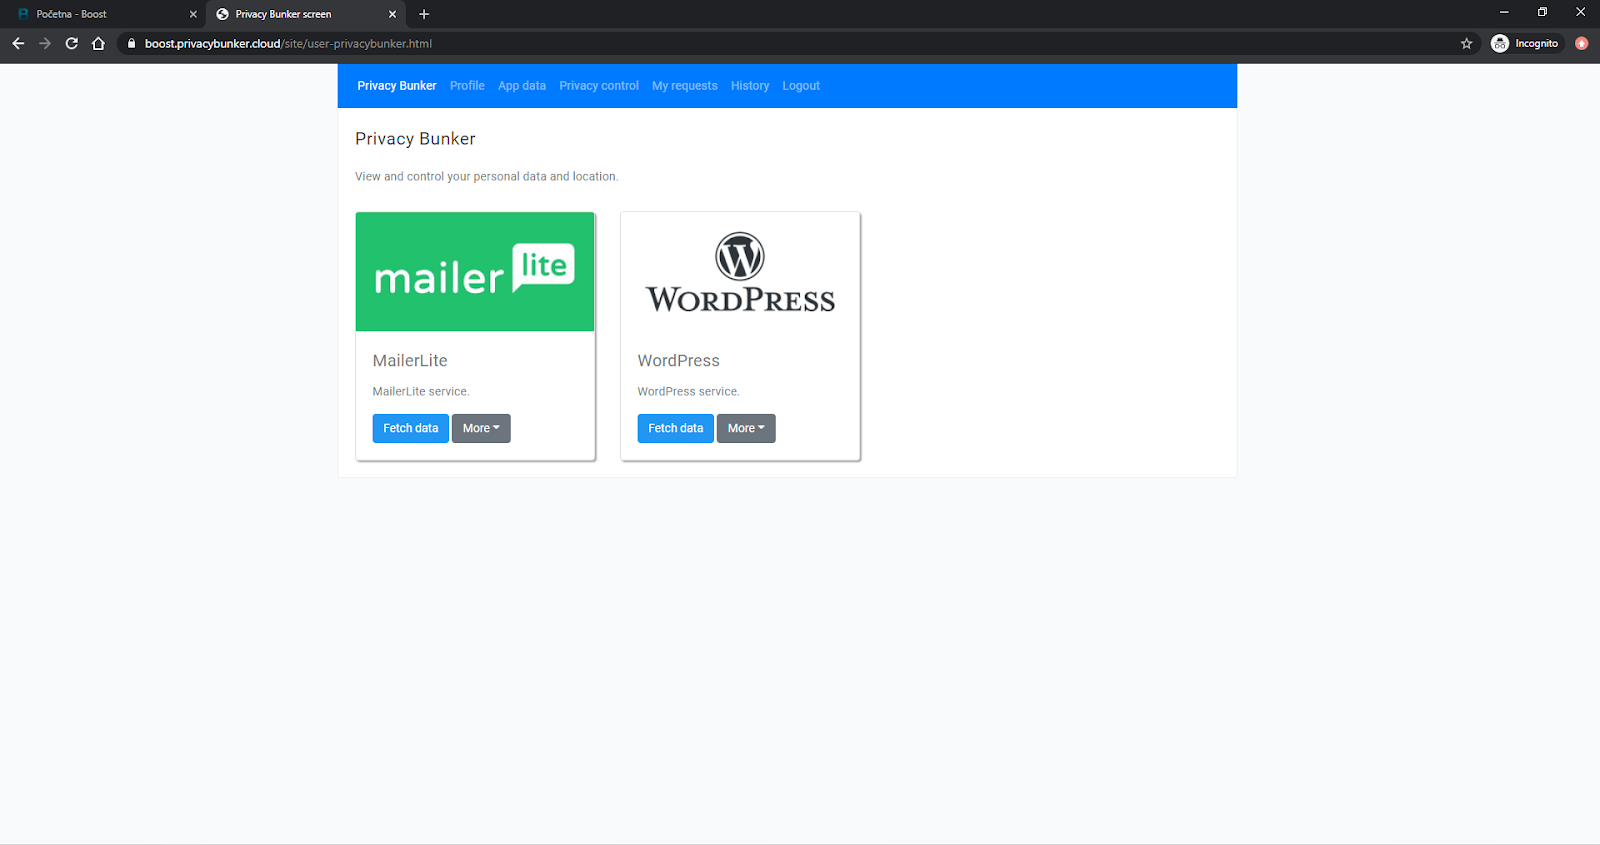Screen dimensions: 1600x845
Task: Open the App data navigation item
Action: (x=522, y=86)
